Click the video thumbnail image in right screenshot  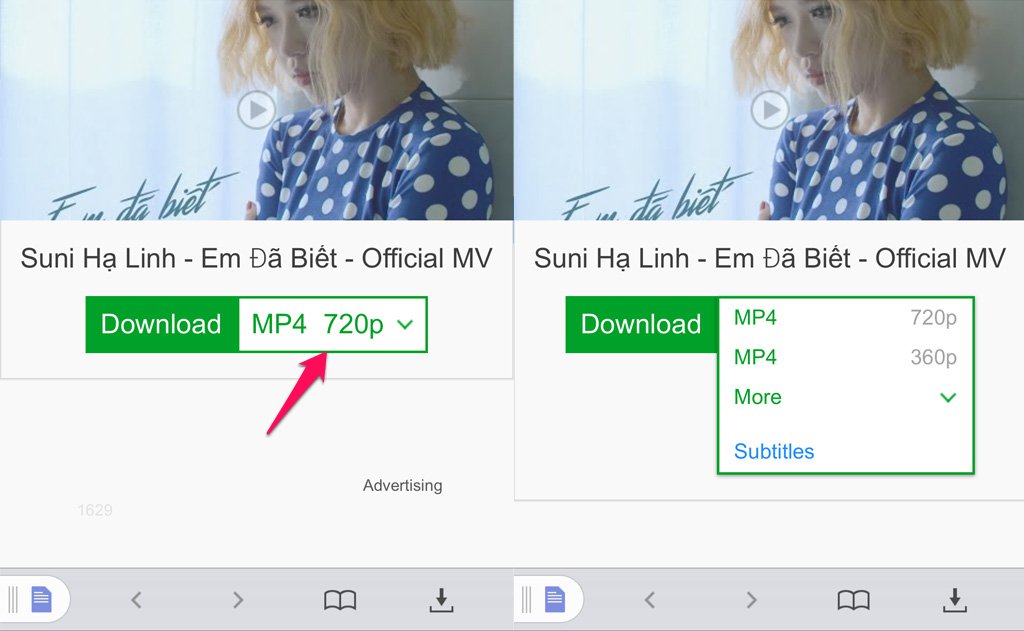click(x=769, y=110)
